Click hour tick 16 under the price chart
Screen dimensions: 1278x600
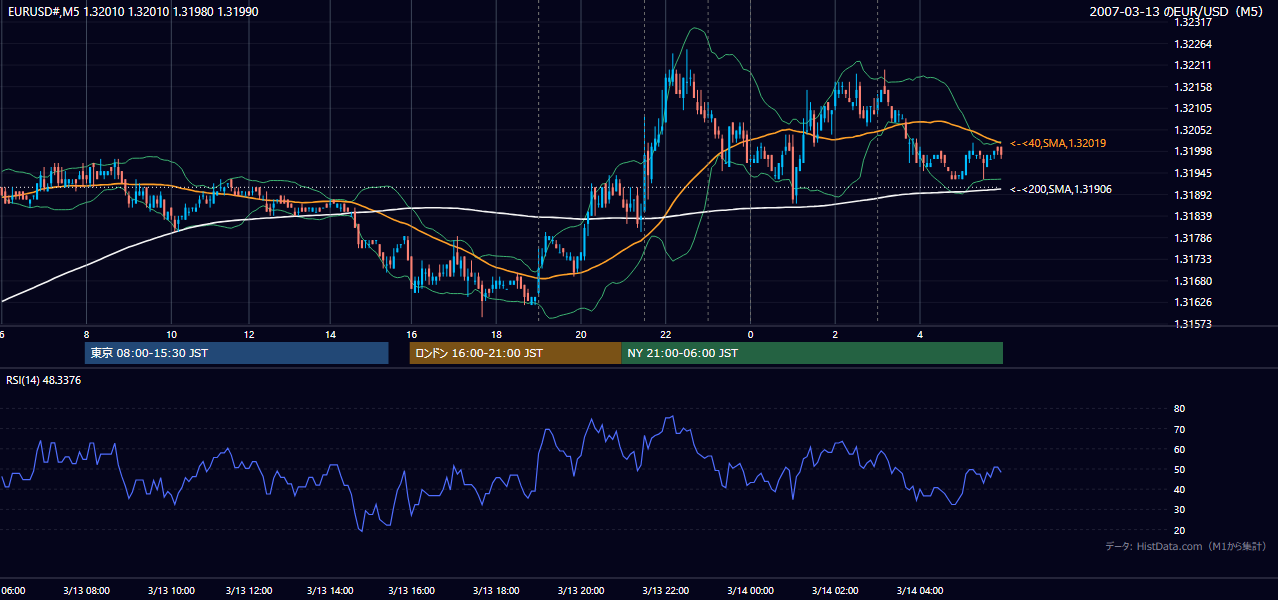coord(411,334)
